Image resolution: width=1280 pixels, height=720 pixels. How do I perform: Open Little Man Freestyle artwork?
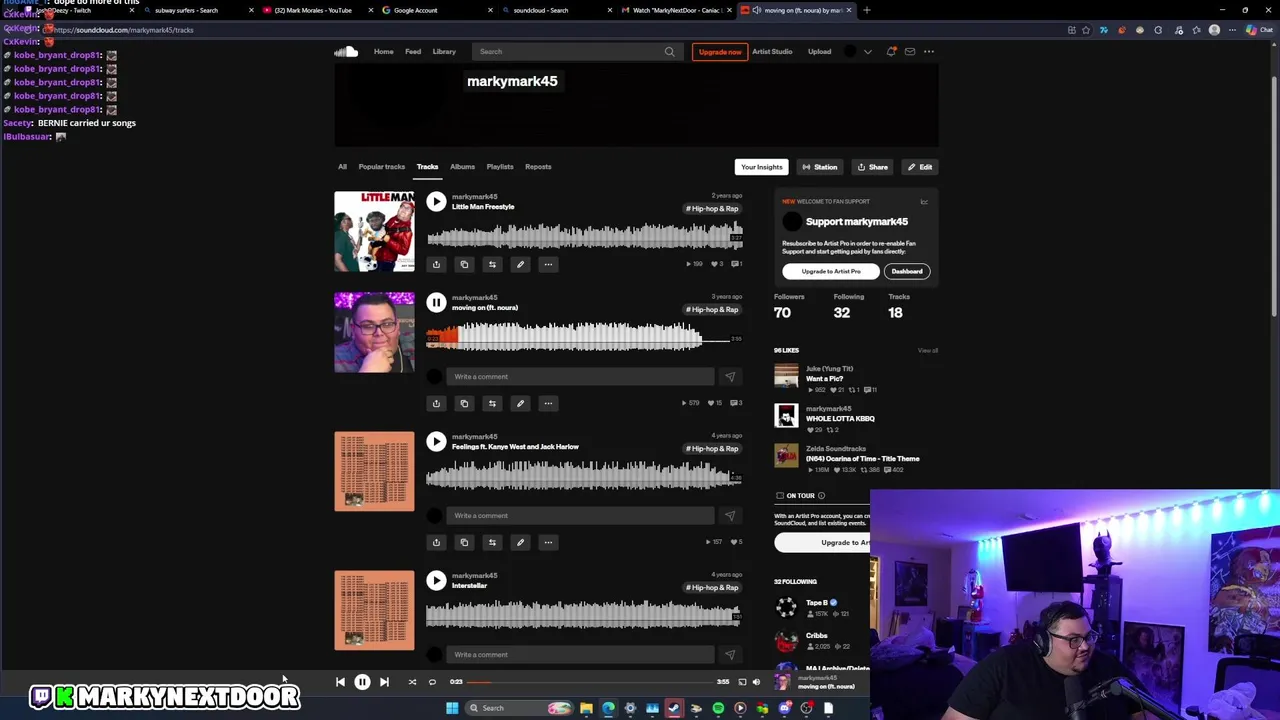pyautogui.click(x=374, y=232)
